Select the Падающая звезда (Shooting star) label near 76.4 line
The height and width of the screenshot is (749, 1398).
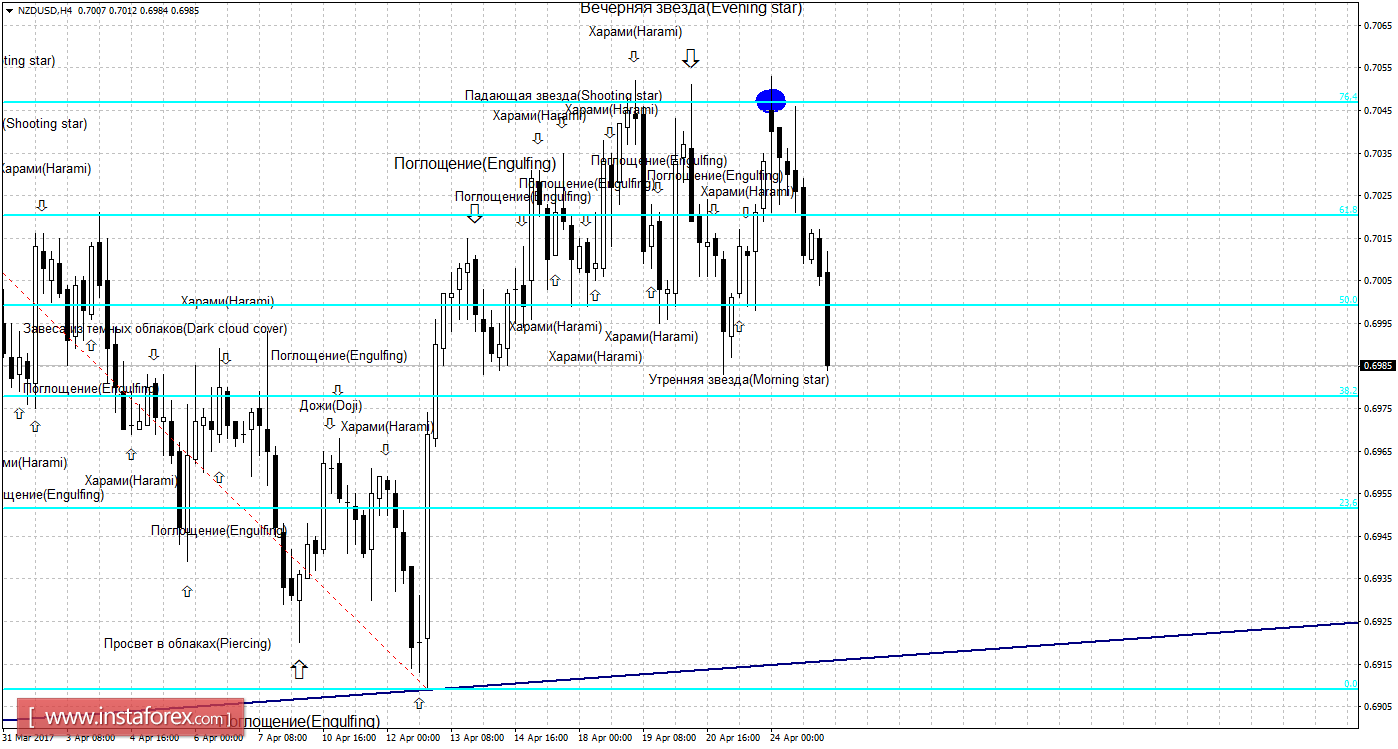pyautogui.click(x=563, y=95)
